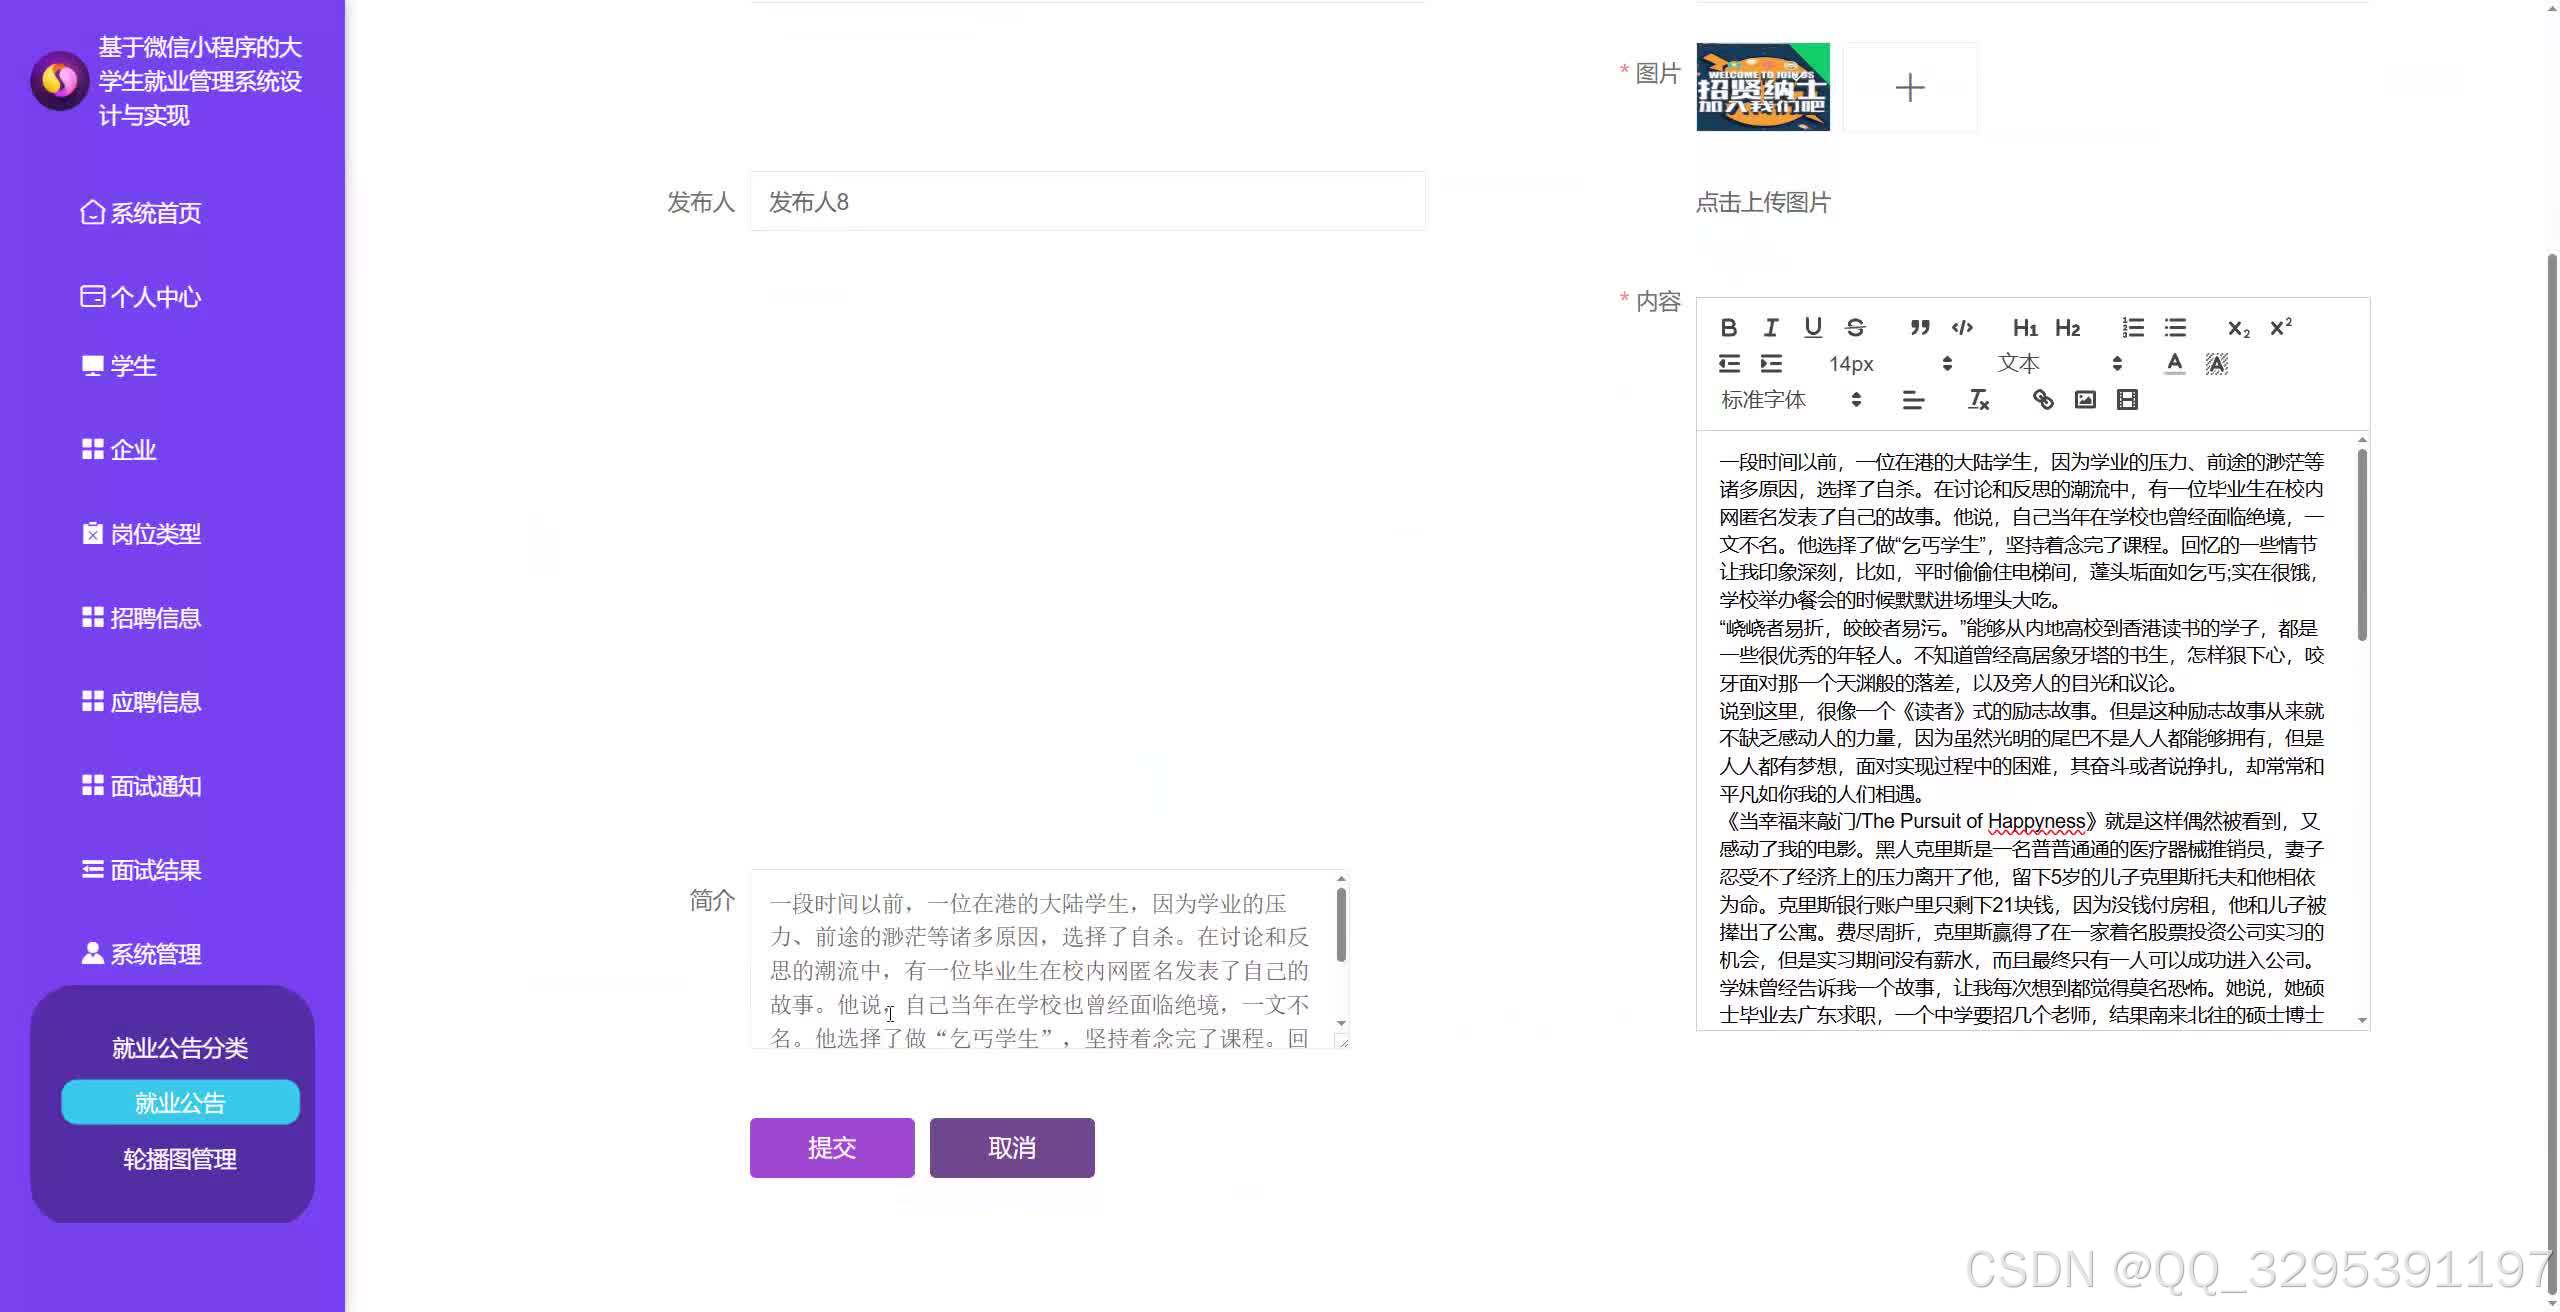Switch to the 就业公告 tab
The width and height of the screenshot is (2560, 1312).
pyautogui.click(x=179, y=1101)
